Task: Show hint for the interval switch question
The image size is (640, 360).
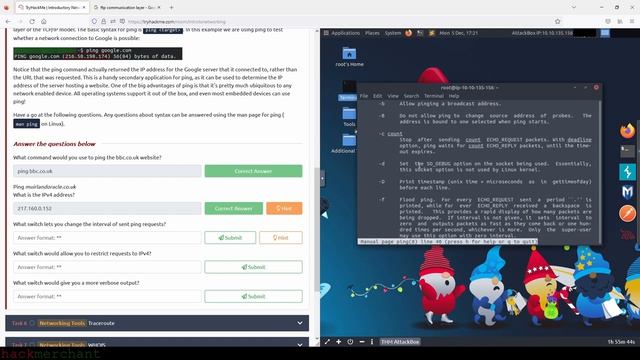Action: click(x=281, y=238)
